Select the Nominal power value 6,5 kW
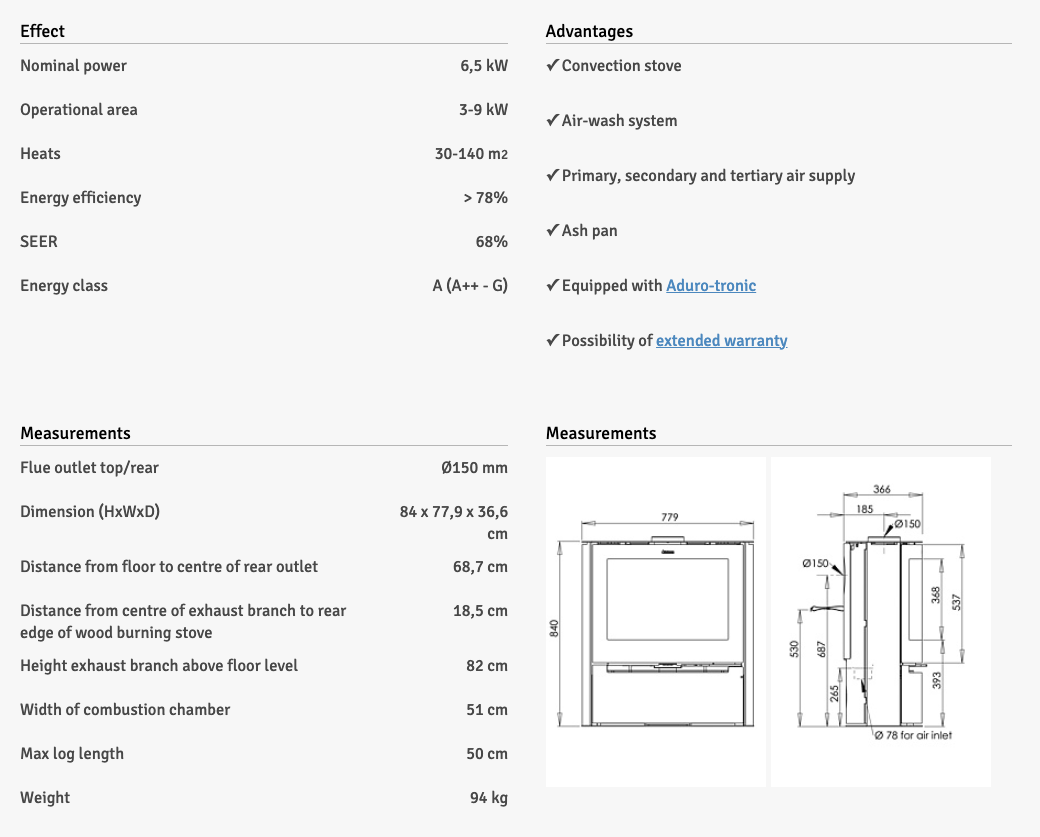The image size is (1040, 837). click(483, 66)
